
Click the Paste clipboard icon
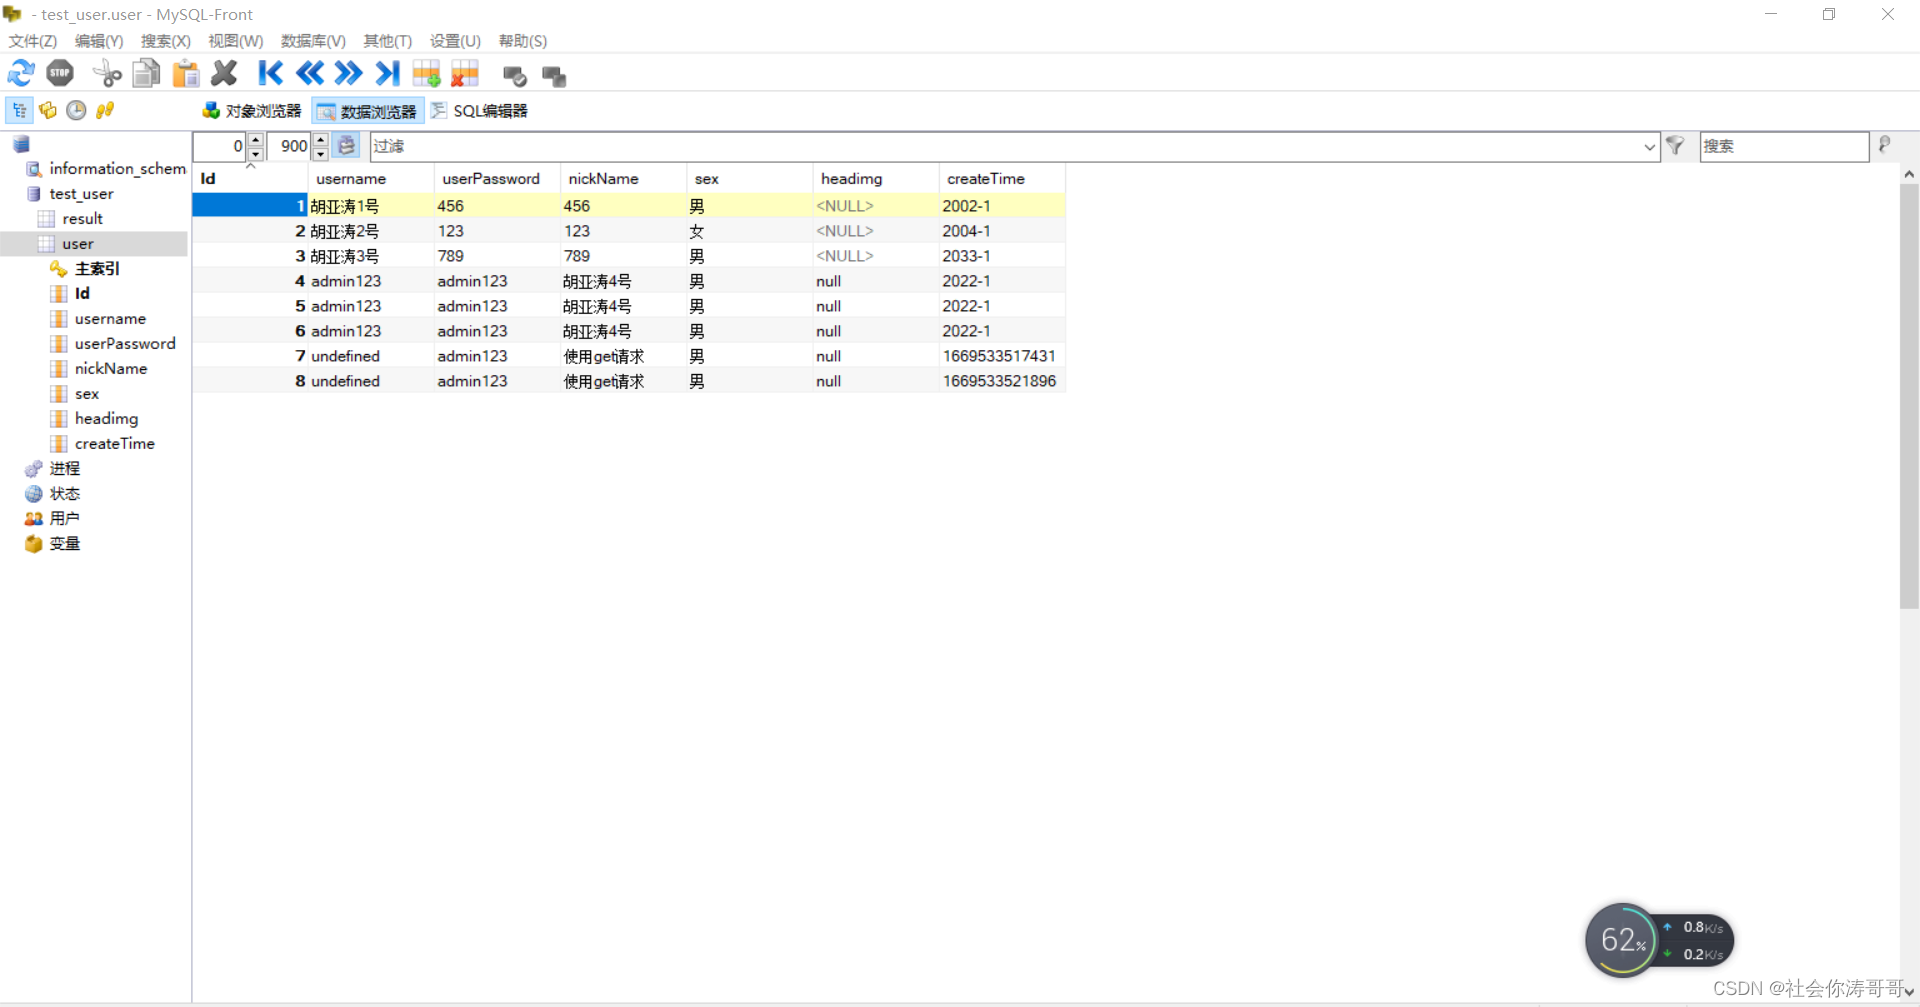pyautogui.click(x=186, y=73)
